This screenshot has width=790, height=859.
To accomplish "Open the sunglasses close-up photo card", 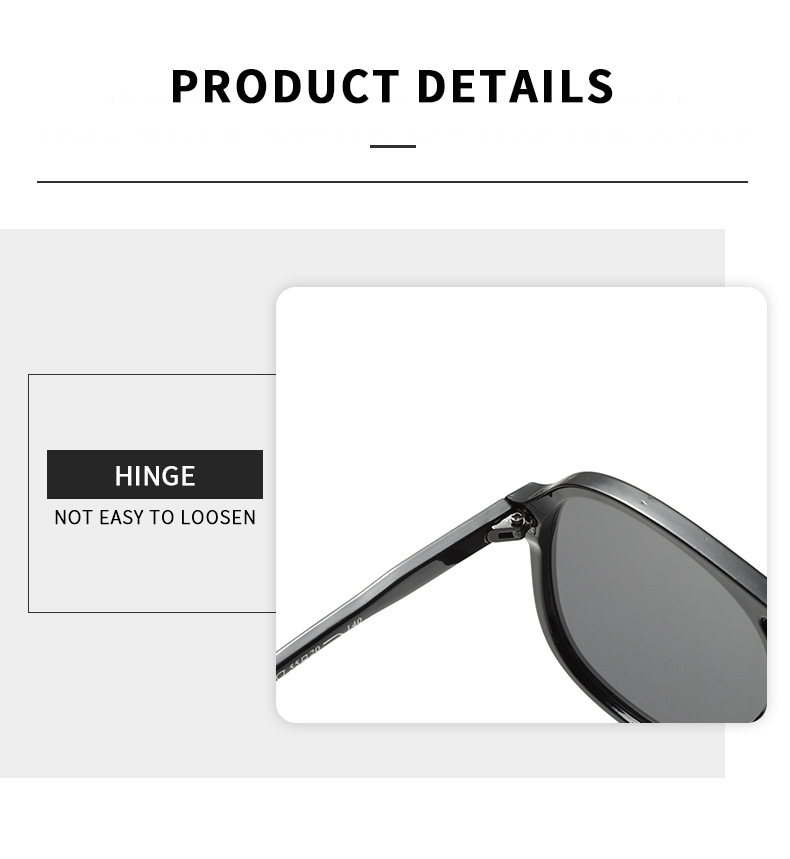I will (x=521, y=505).
